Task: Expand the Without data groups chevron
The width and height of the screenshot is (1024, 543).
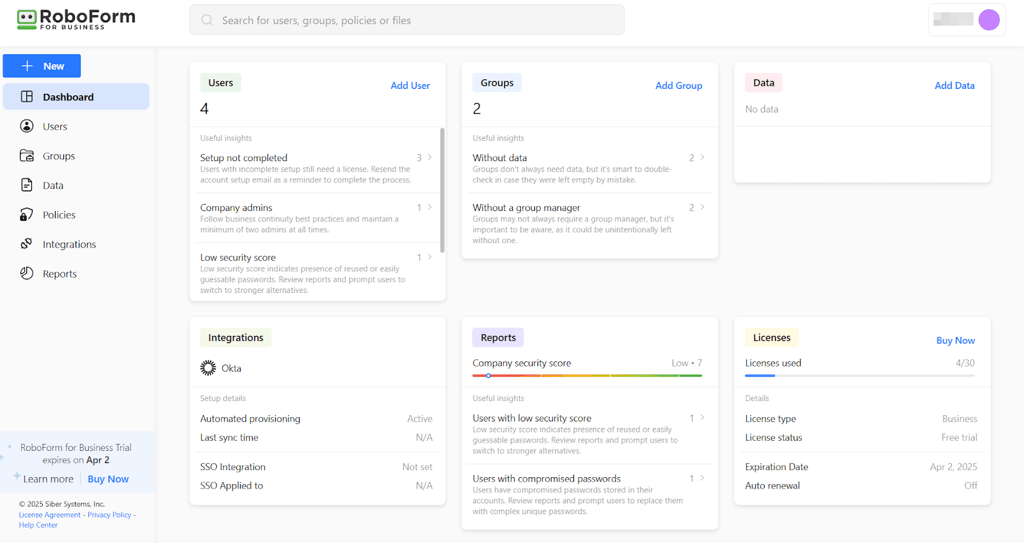Action: coord(702,157)
